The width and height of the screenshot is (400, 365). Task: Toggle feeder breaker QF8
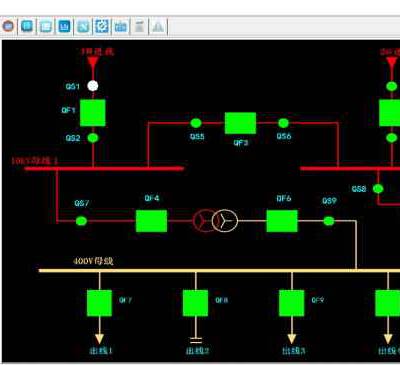click(x=195, y=303)
